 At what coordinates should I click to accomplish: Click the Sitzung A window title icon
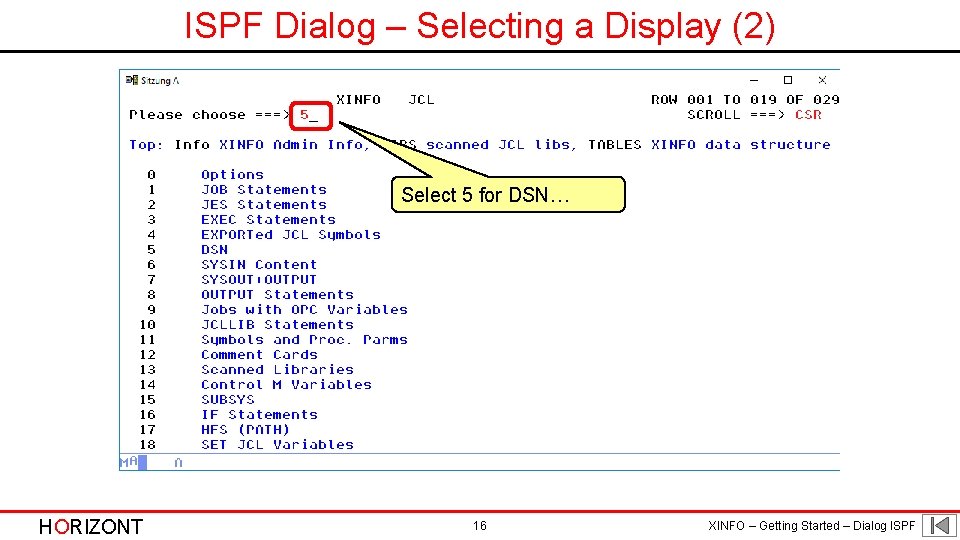[x=132, y=80]
